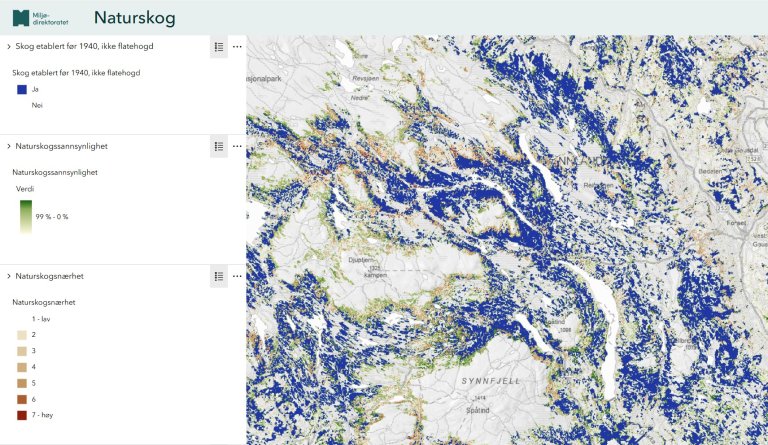Open more options menu for Naturskogsnærhet
This screenshot has height=445, width=768.
(x=237, y=276)
